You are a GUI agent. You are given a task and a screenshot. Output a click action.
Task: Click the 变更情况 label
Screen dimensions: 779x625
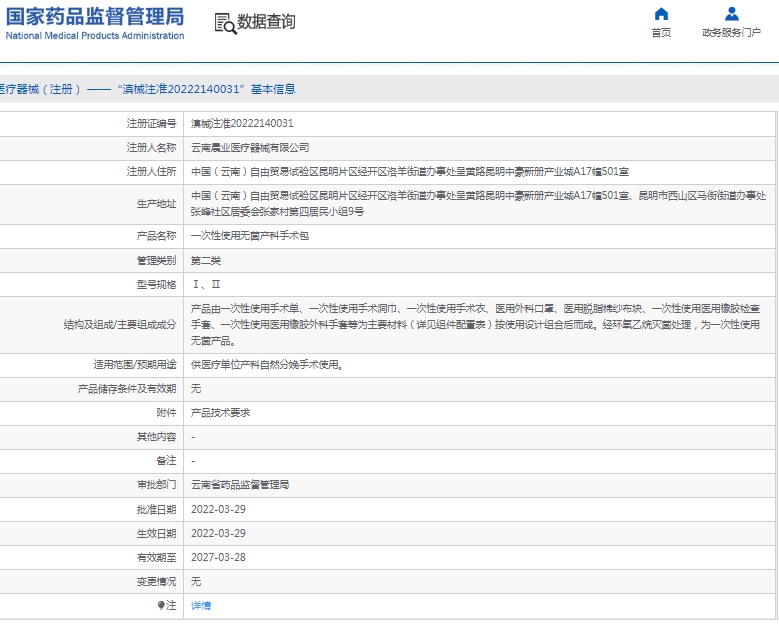pos(156,581)
